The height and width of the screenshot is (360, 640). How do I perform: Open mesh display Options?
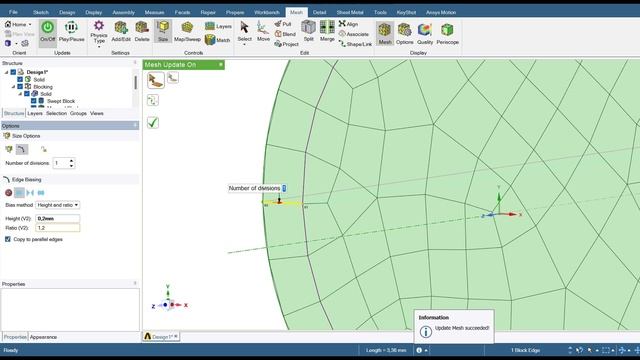(x=404, y=33)
